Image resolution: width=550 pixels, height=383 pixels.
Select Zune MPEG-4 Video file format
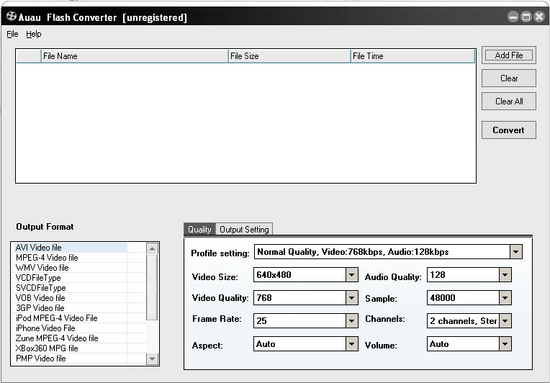(x=70, y=338)
